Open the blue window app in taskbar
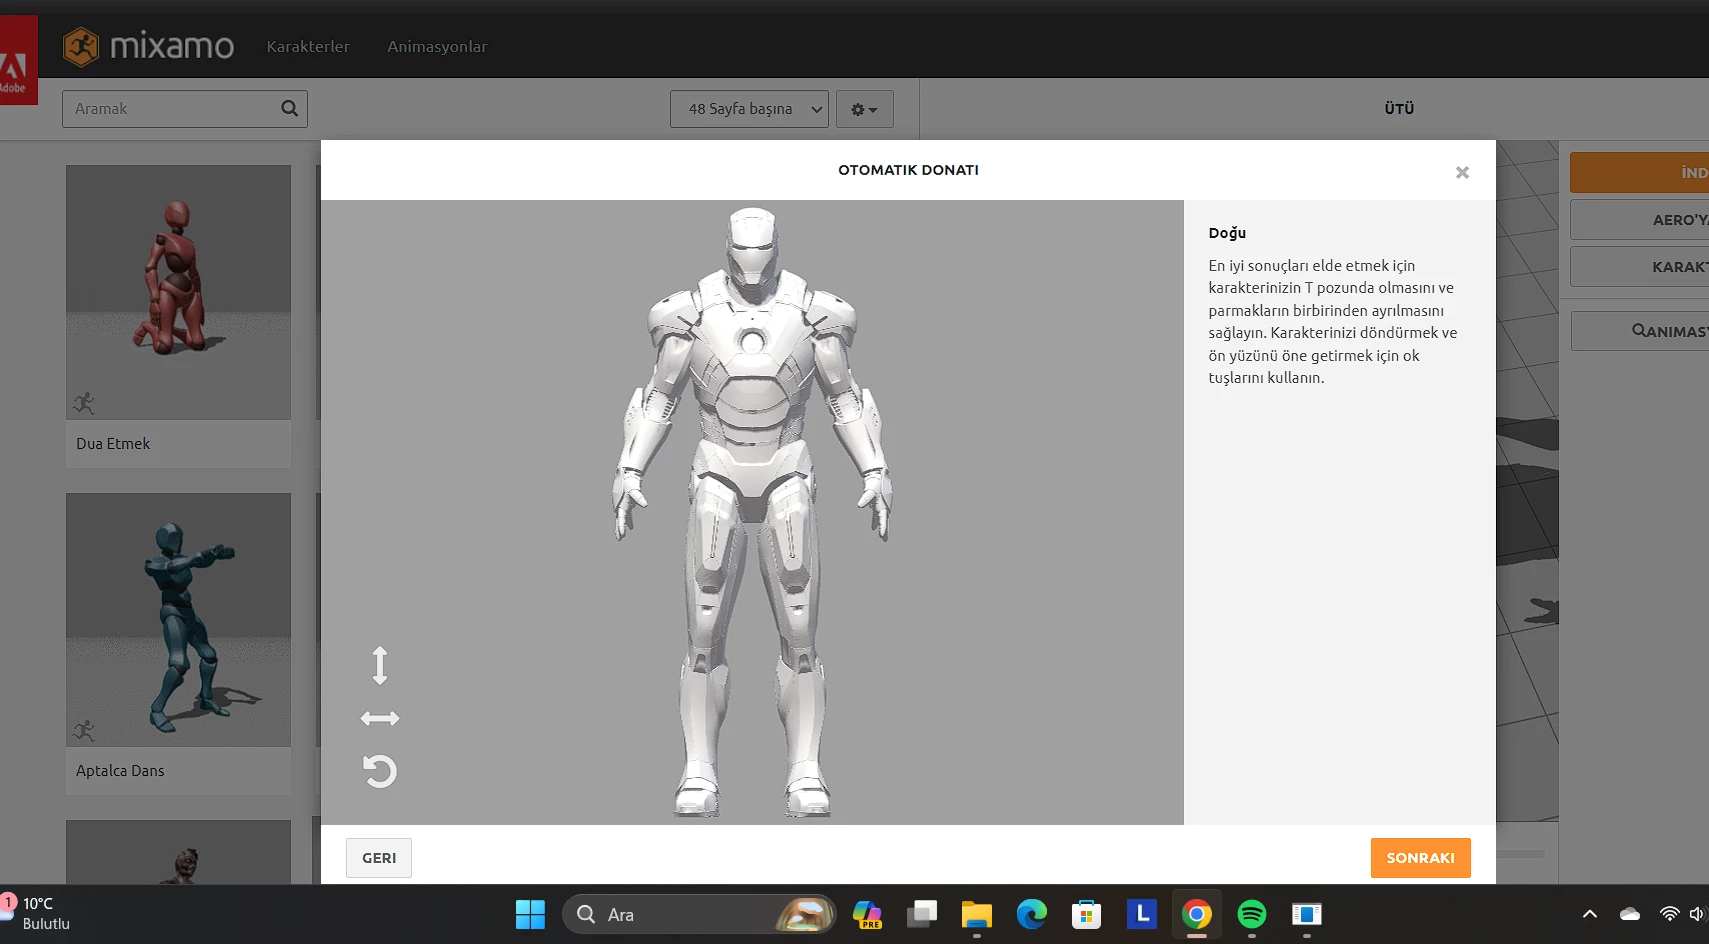Viewport: 1709px width, 944px height. (1307, 914)
